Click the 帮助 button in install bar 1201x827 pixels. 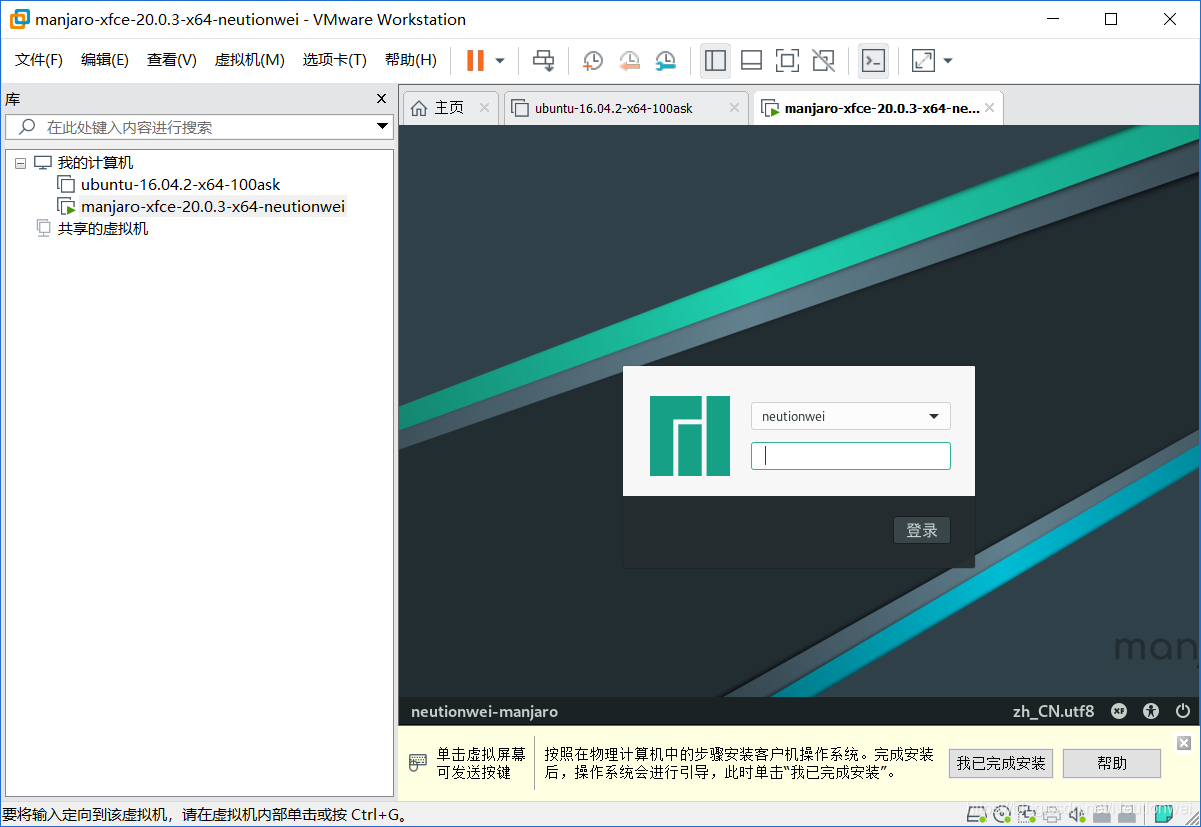pyautogui.click(x=1111, y=763)
